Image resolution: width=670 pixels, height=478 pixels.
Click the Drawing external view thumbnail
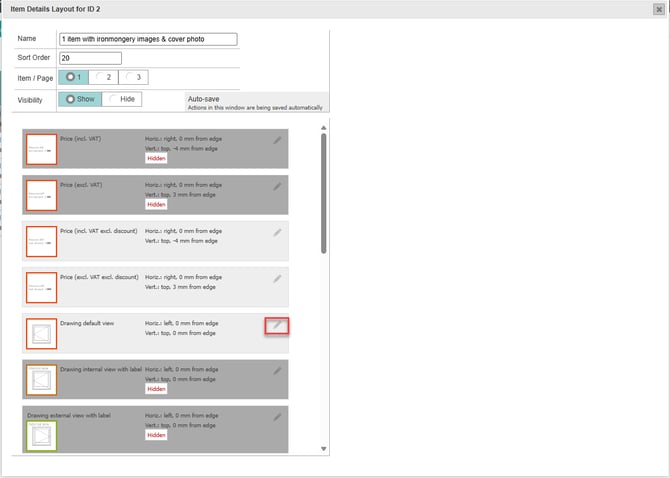click(41, 433)
